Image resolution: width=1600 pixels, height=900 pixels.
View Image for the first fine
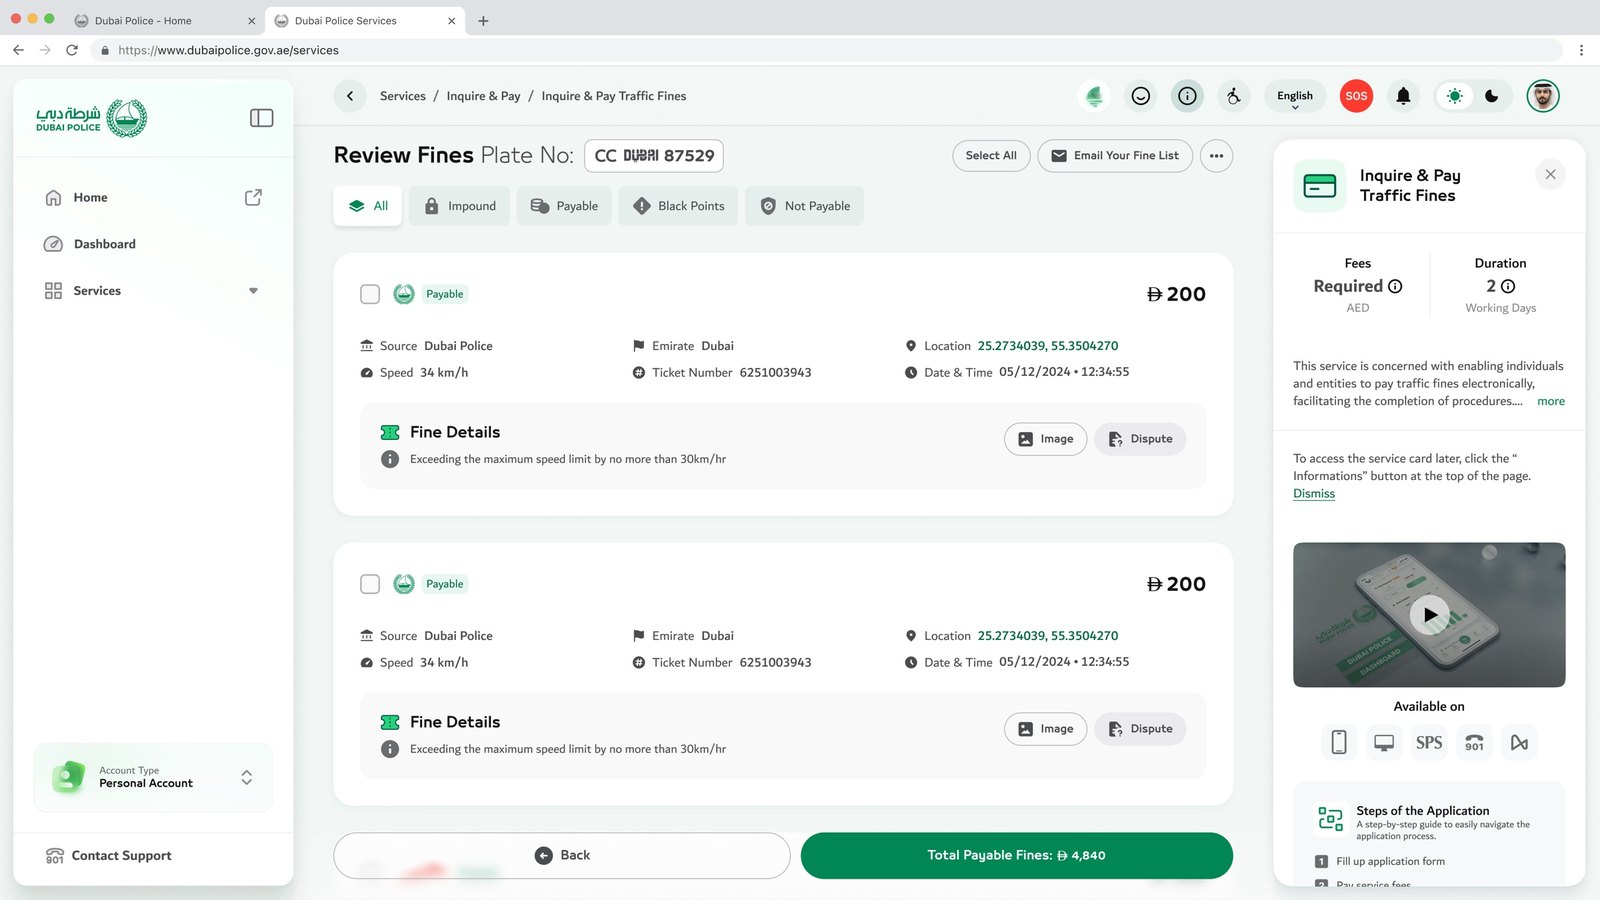pos(1045,439)
